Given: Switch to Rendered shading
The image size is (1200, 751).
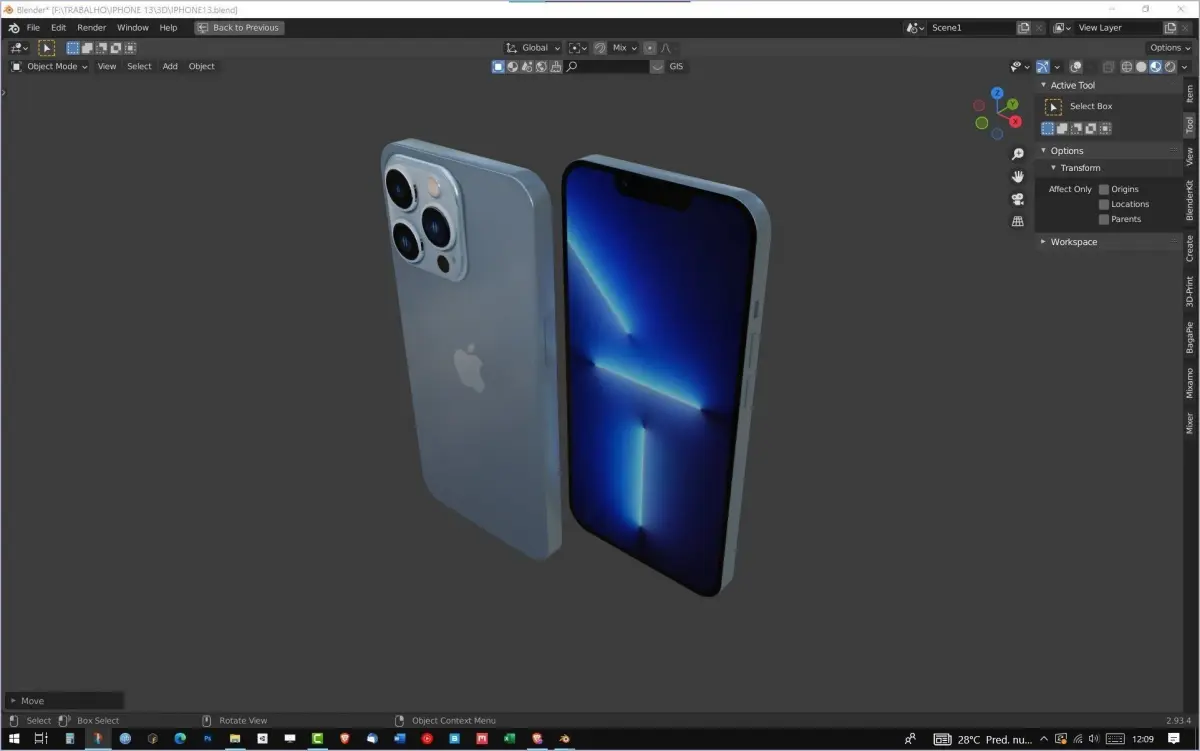Looking at the screenshot, I should click(x=1170, y=67).
